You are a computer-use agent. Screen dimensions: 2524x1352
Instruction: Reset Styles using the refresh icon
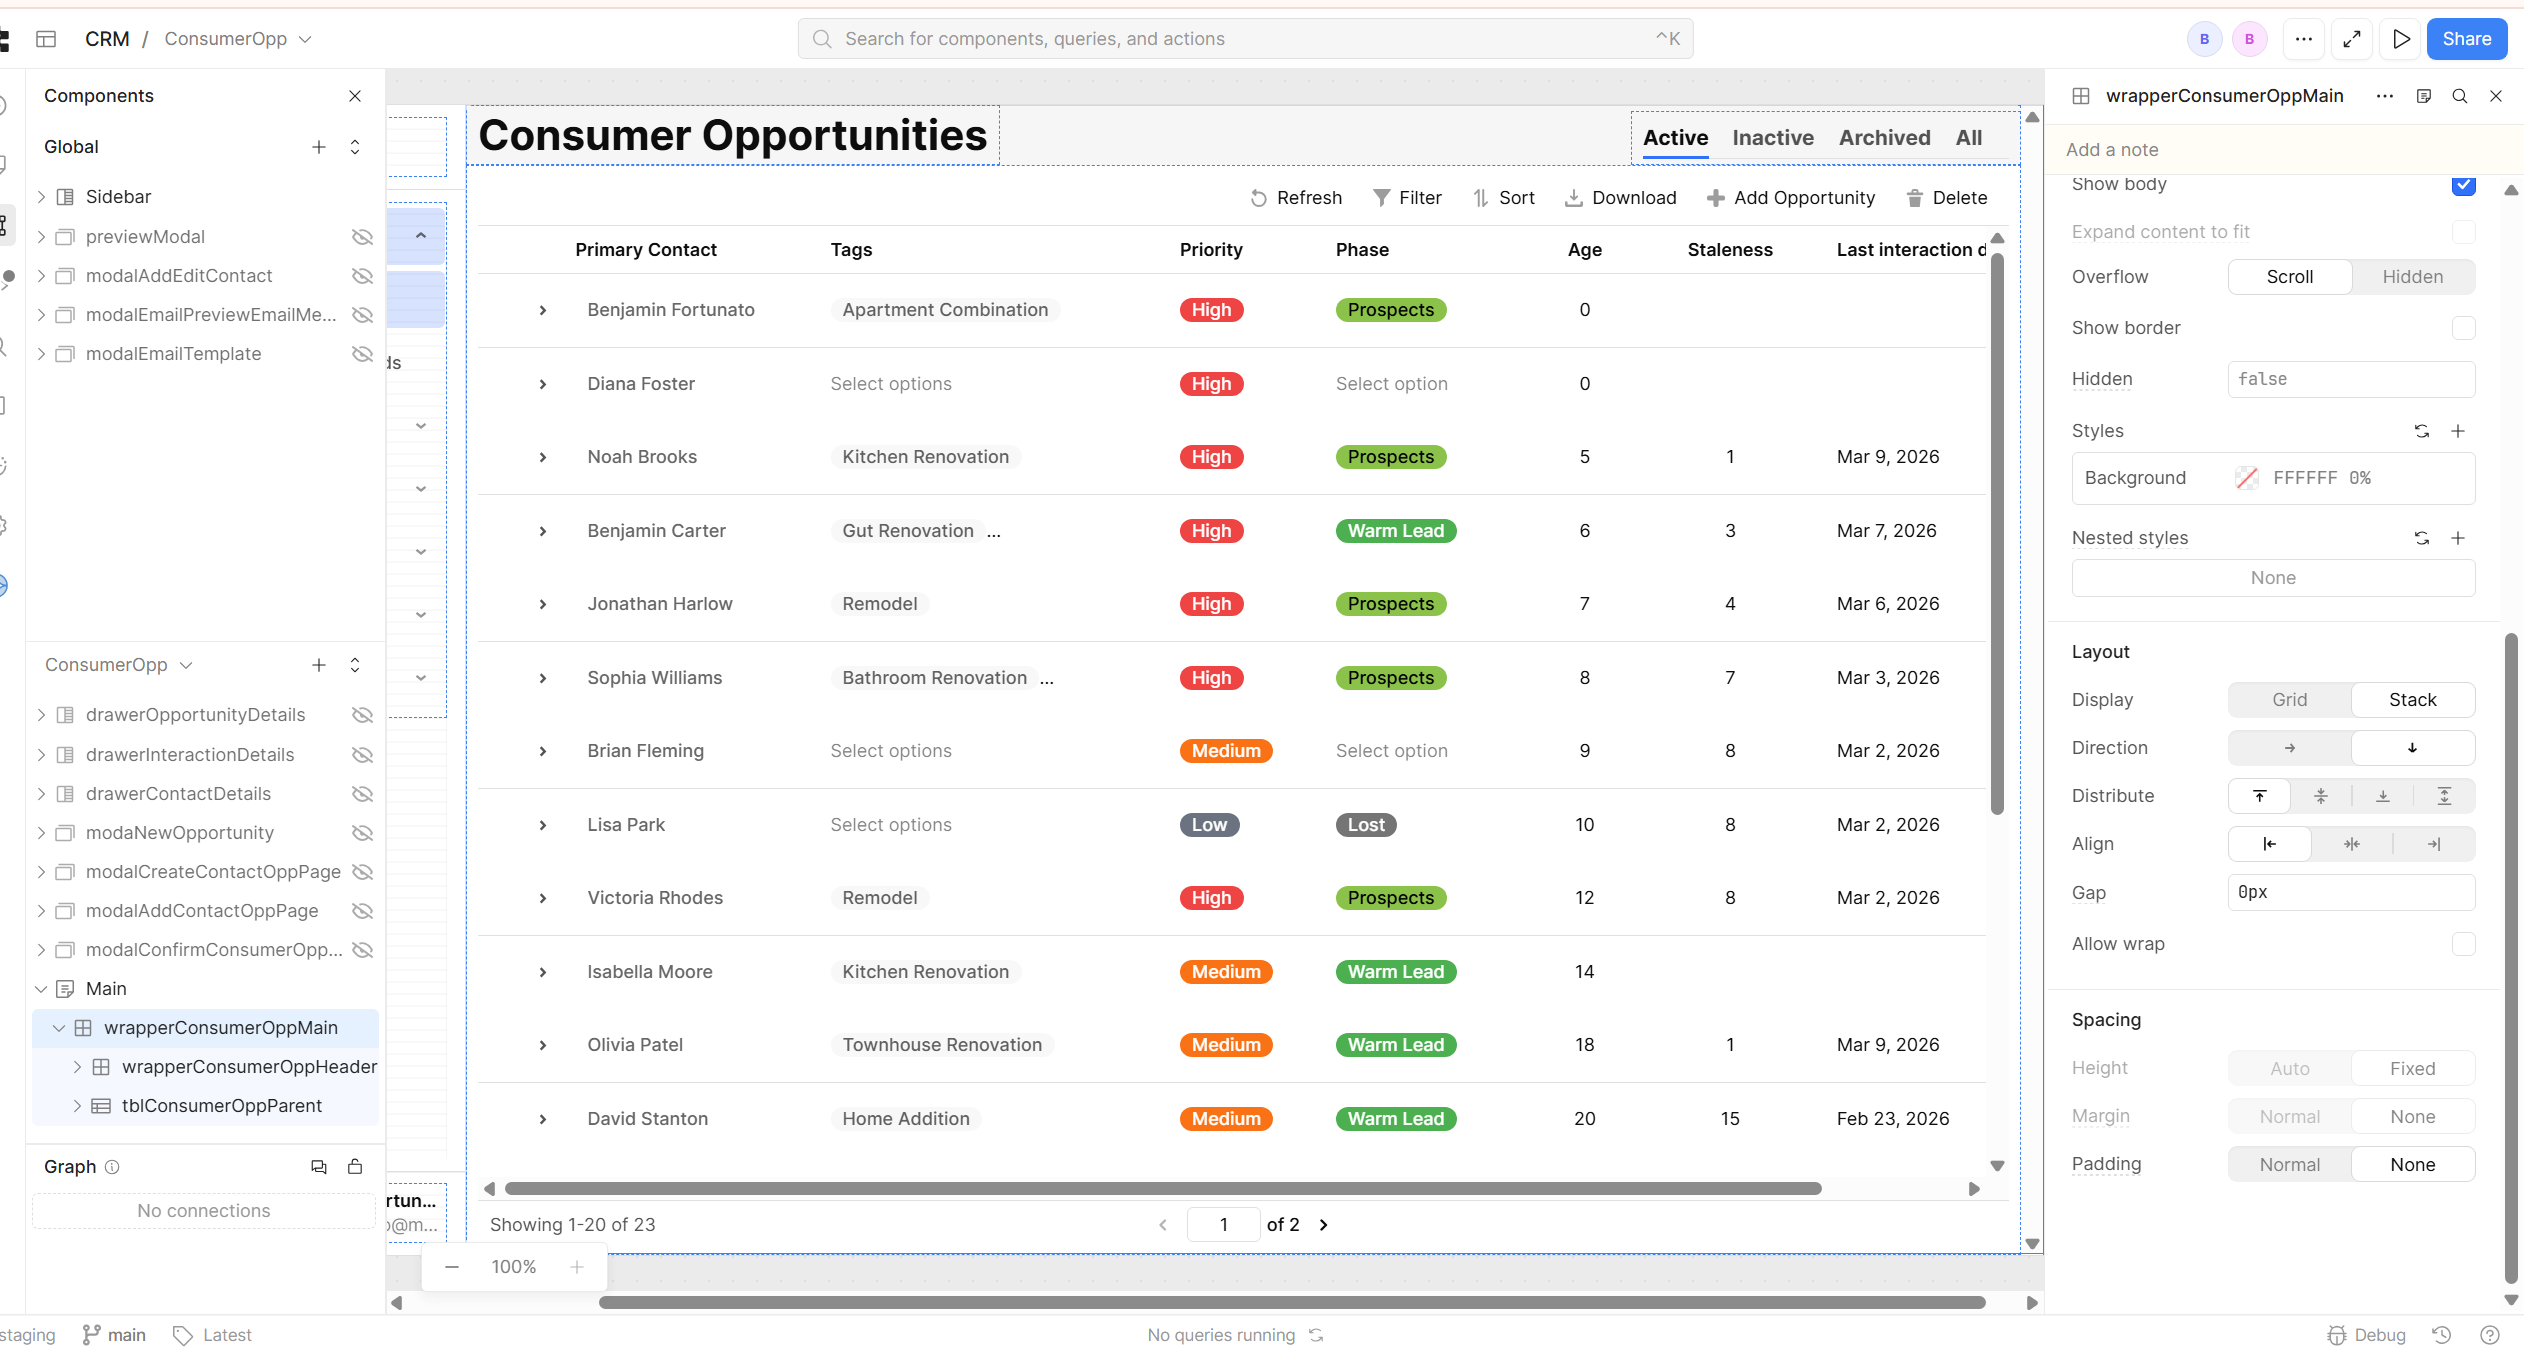(x=2421, y=431)
